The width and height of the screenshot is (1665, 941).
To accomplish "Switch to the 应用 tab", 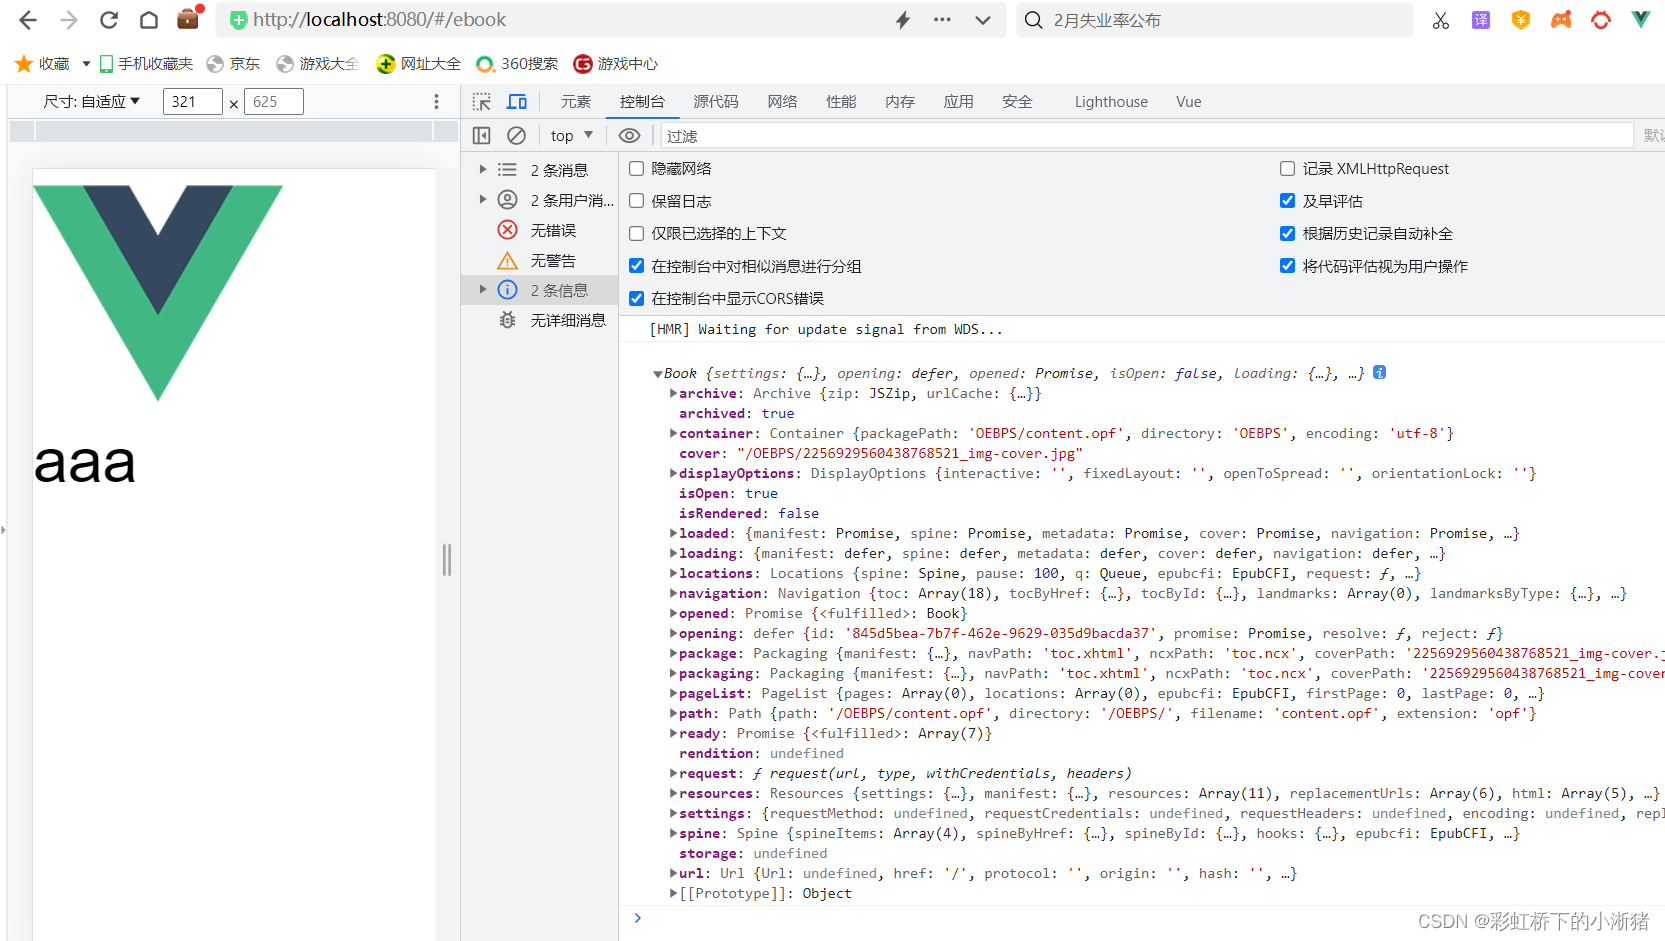I will (x=958, y=102).
